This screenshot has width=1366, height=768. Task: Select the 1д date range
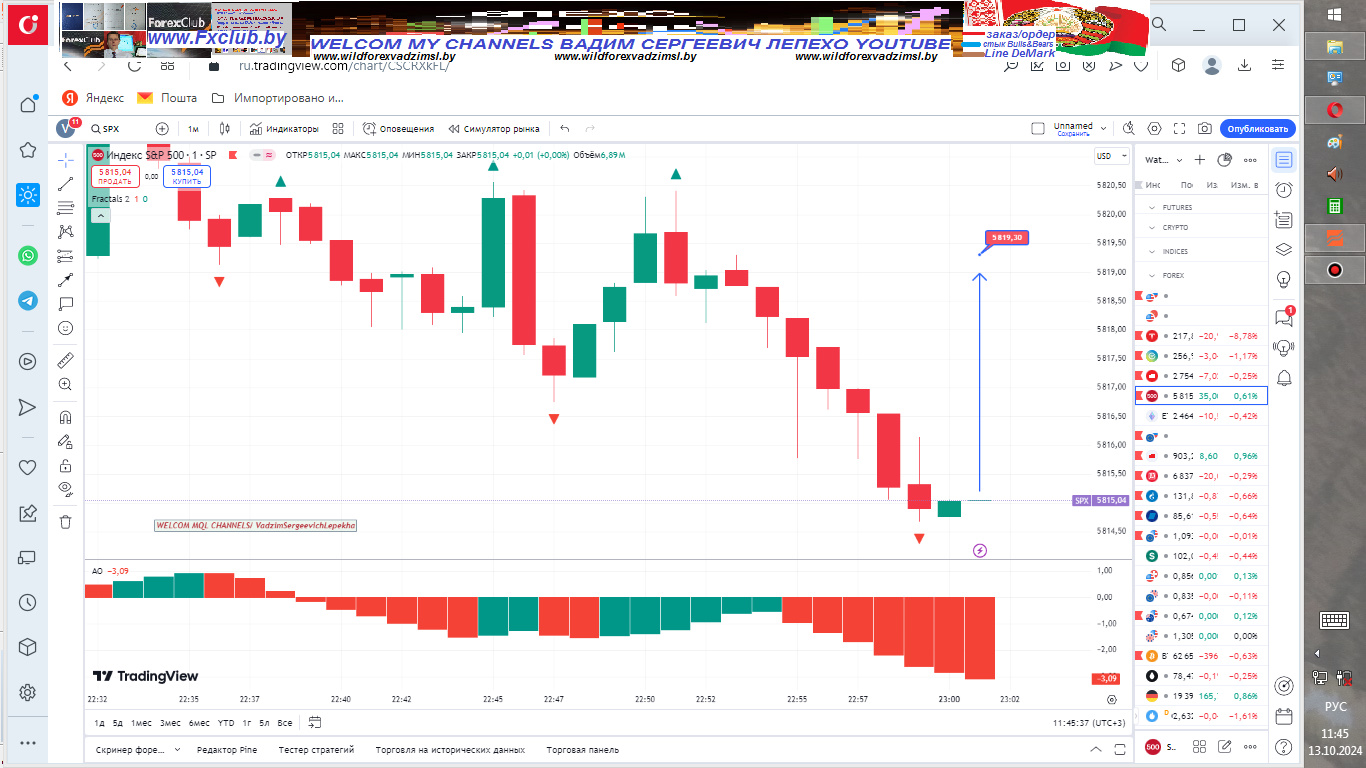click(x=99, y=722)
